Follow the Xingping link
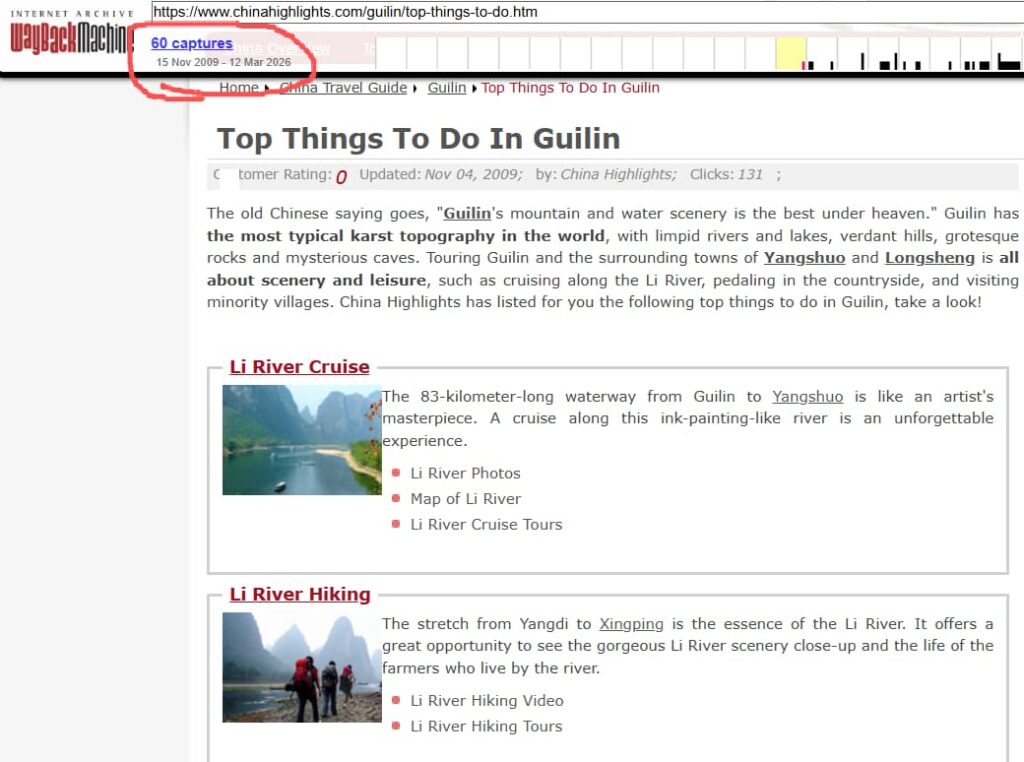 click(x=631, y=624)
